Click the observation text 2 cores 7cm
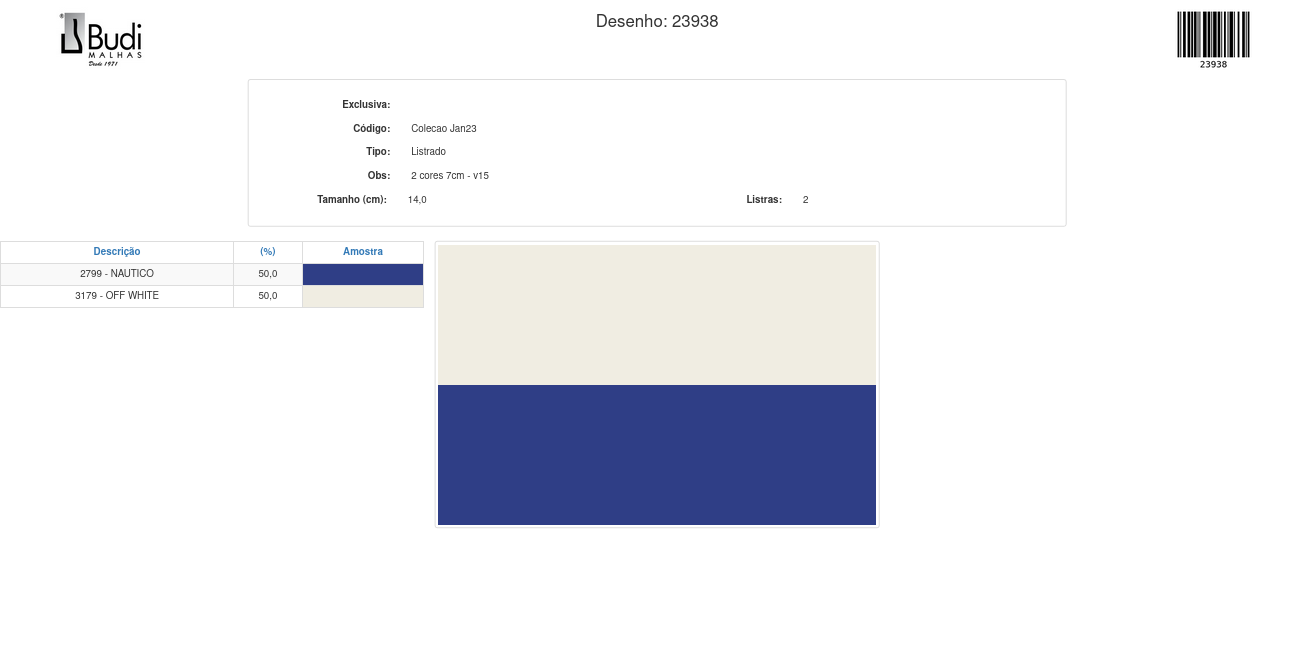The height and width of the screenshot is (655, 1310). [x=449, y=176]
